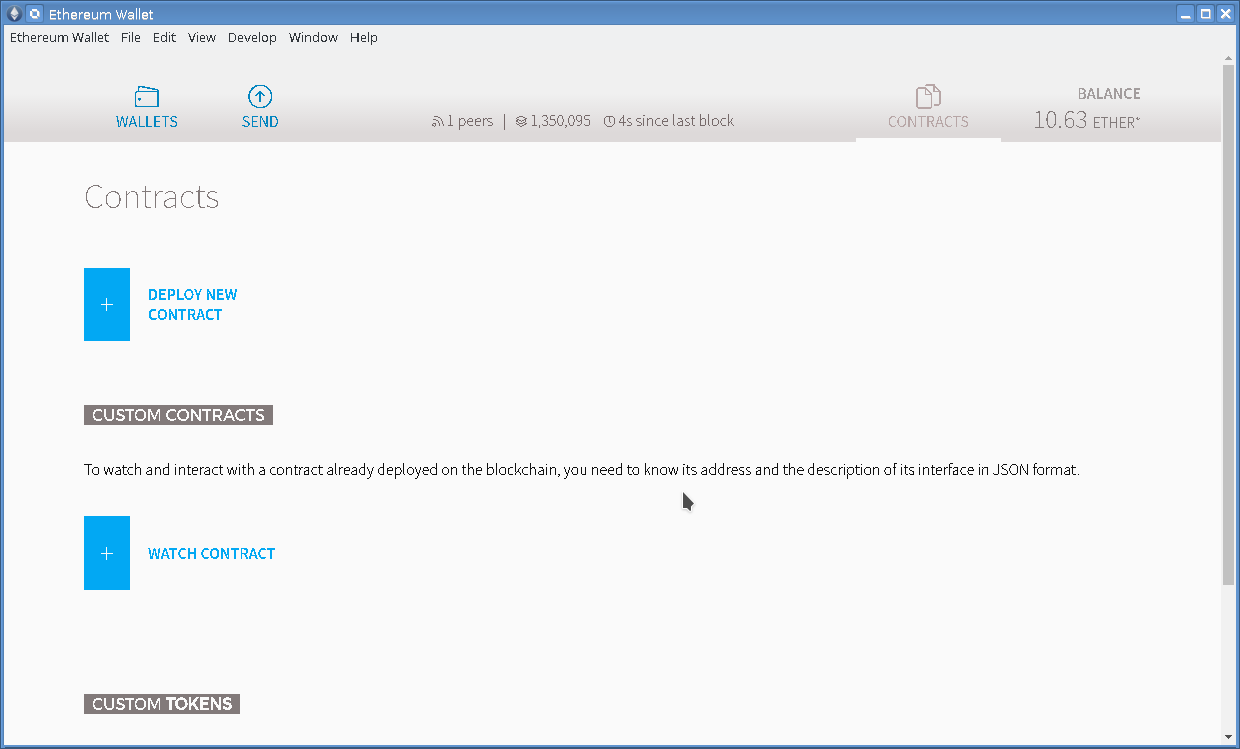Image resolution: width=1240 pixels, height=749 pixels.
Task: Click the scrollbar down arrow
Action: [1229, 738]
